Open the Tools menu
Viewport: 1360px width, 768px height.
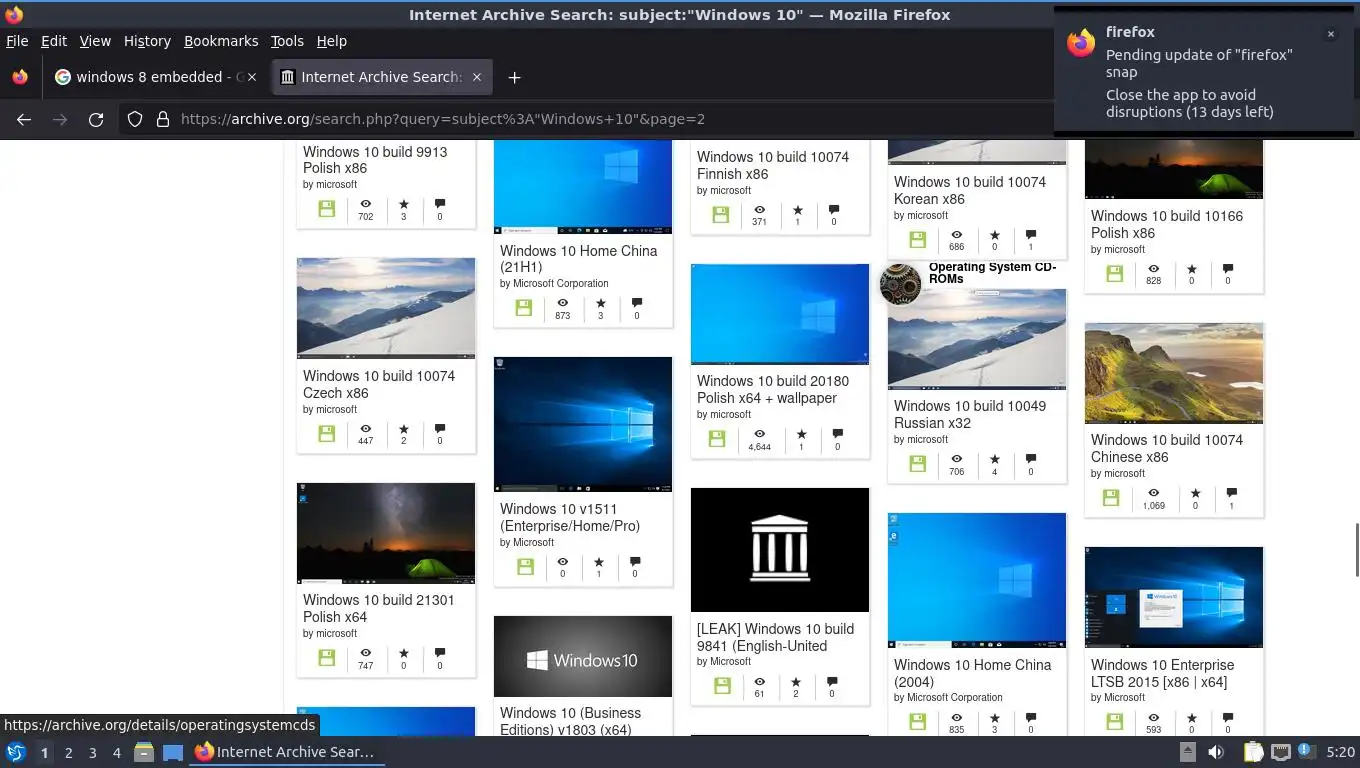[x=287, y=41]
